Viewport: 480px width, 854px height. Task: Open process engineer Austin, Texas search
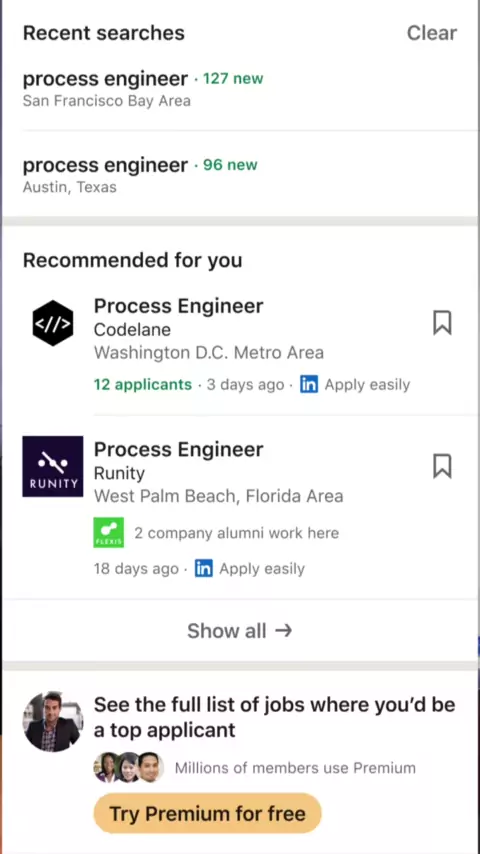pyautogui.click(x=240, y=174)
